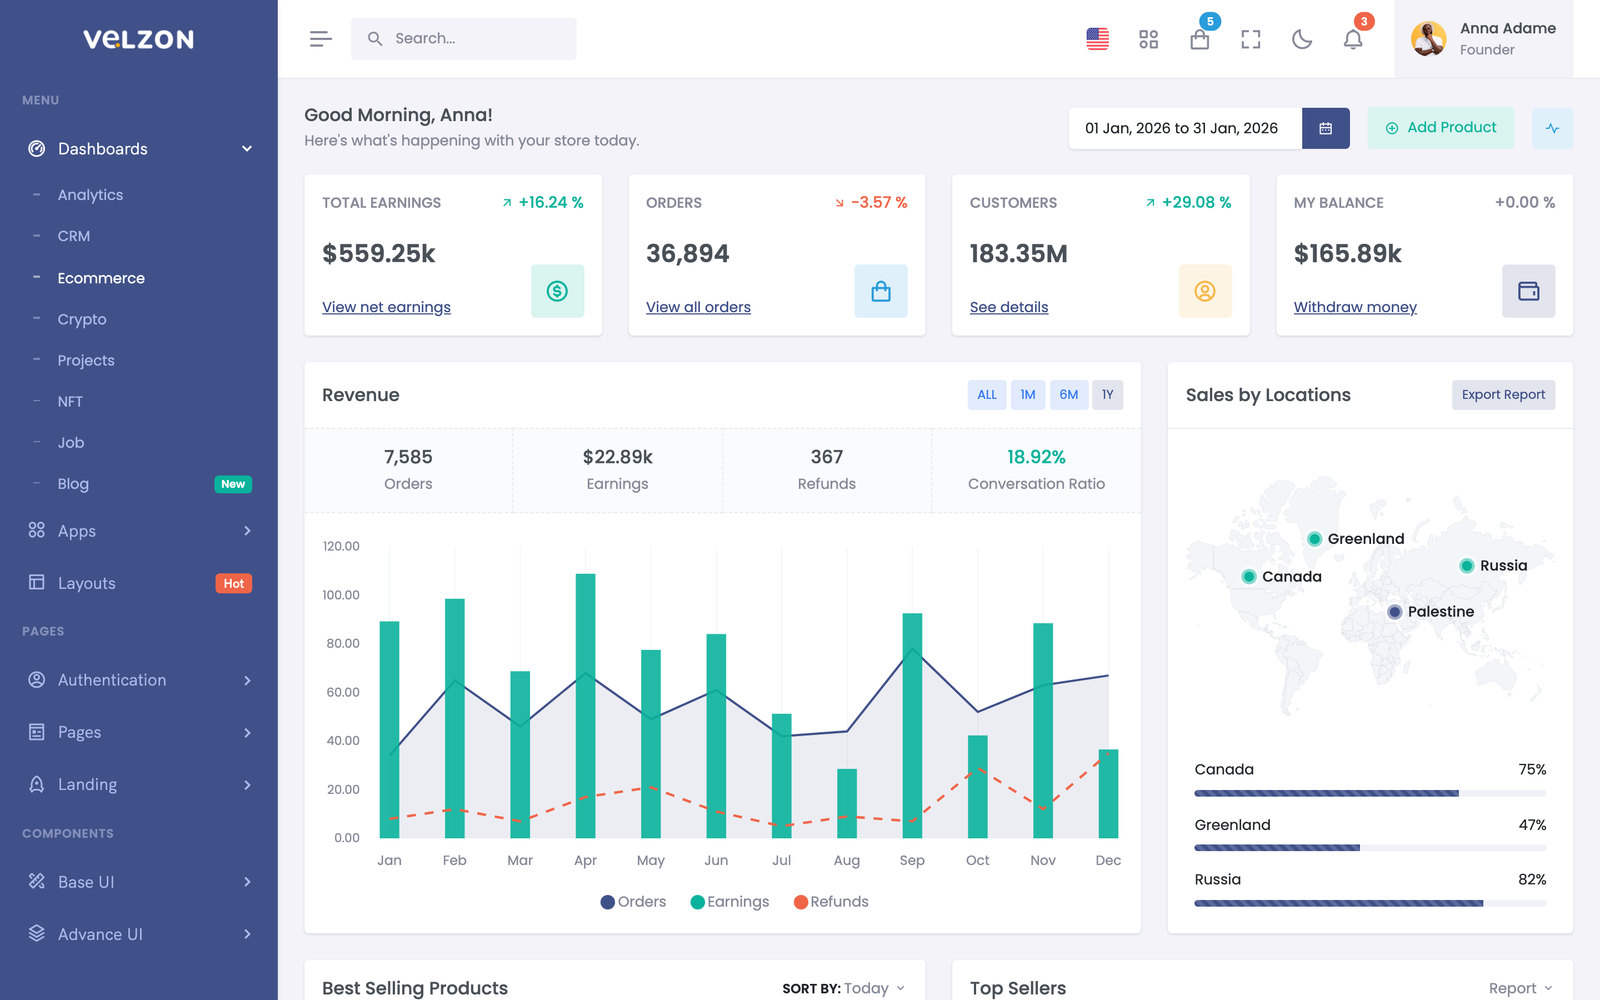Screen dimensions: 1600x1000
Task: Click the dollar icon in Total Earnings card
Action: pyautogui.click(x=557, y=291)
